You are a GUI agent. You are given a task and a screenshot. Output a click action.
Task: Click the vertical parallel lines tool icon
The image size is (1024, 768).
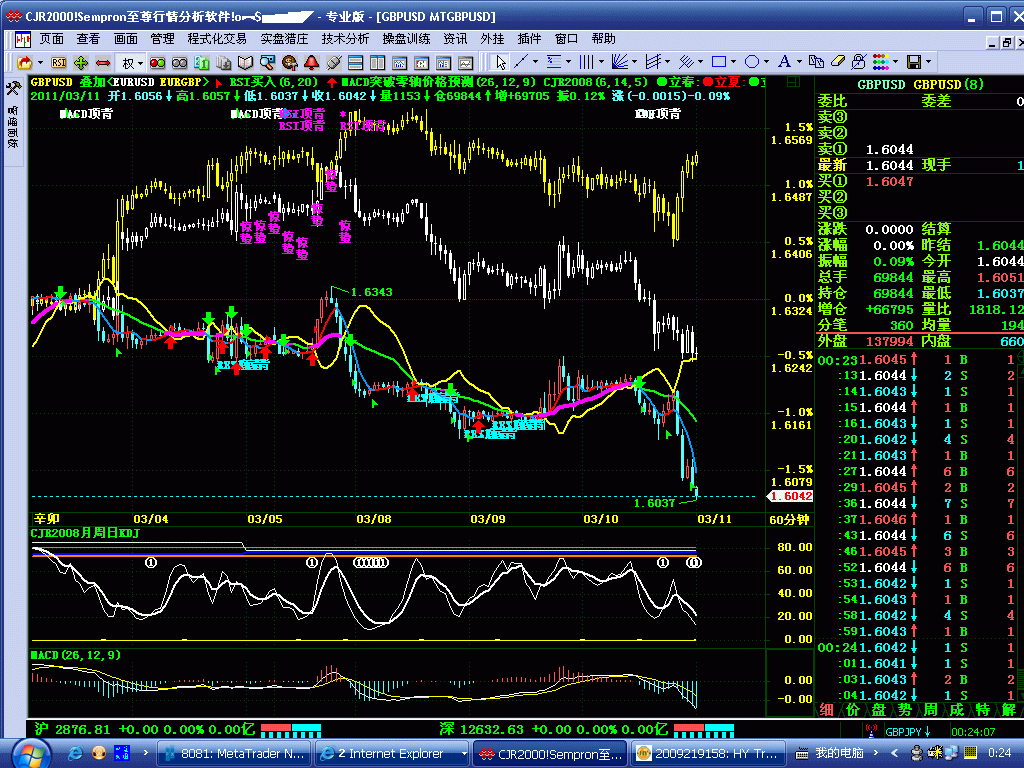pos(586,62)
